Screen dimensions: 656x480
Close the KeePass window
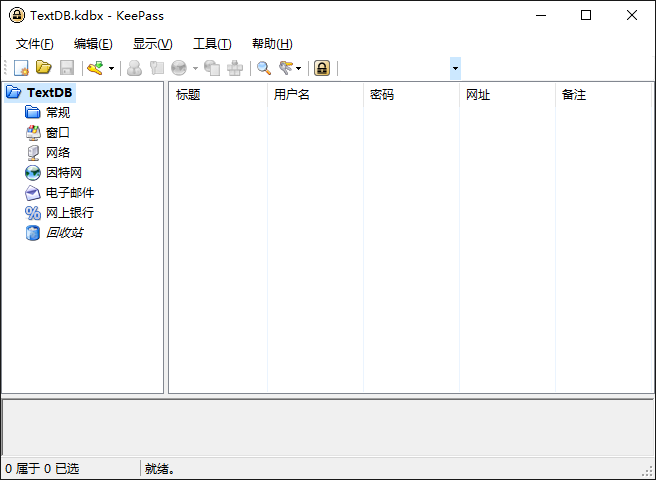click(632, 15)
